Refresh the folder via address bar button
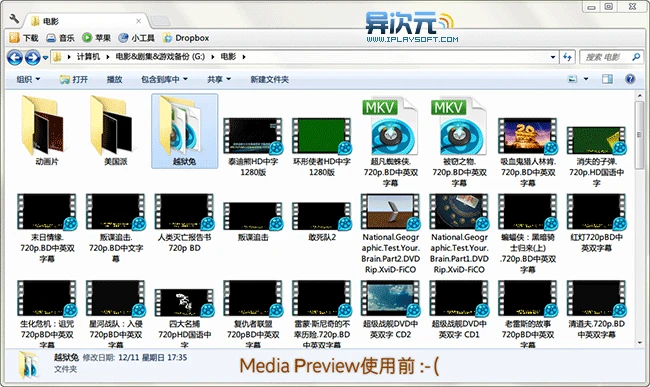 click(x=567, y=57)
